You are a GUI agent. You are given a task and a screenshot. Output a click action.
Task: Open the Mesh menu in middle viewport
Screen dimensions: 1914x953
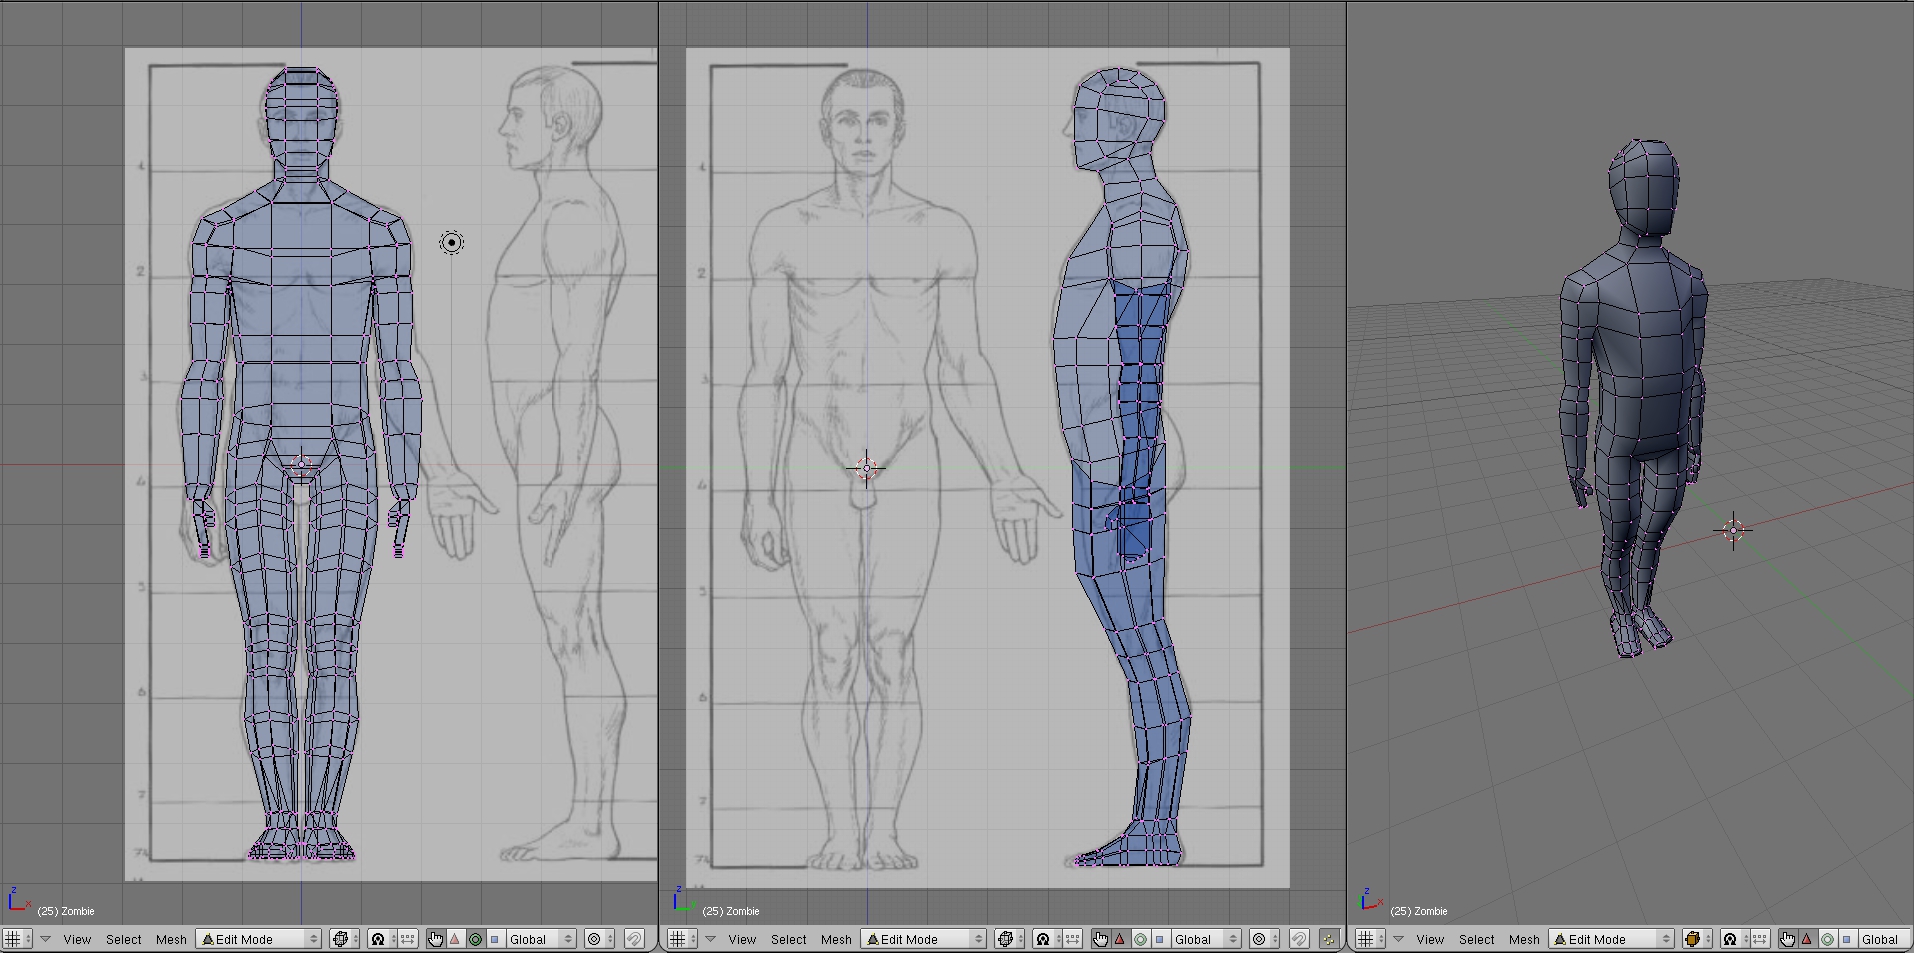coord(836,939)
